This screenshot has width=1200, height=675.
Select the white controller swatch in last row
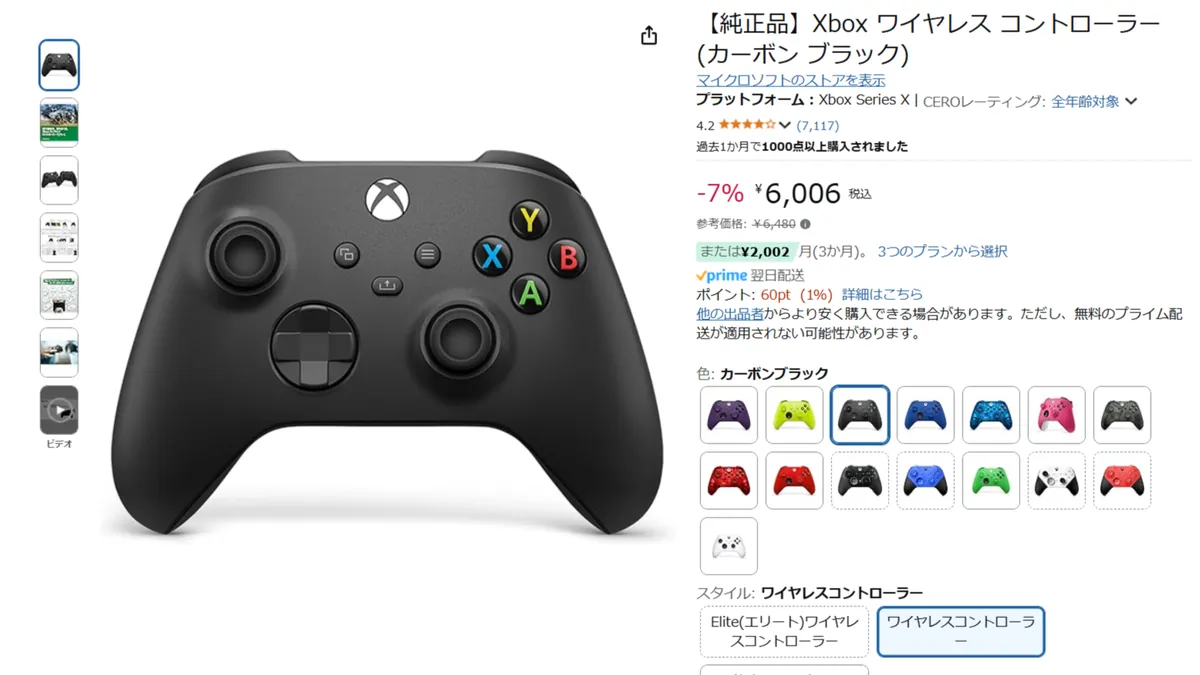click(729, 546)
